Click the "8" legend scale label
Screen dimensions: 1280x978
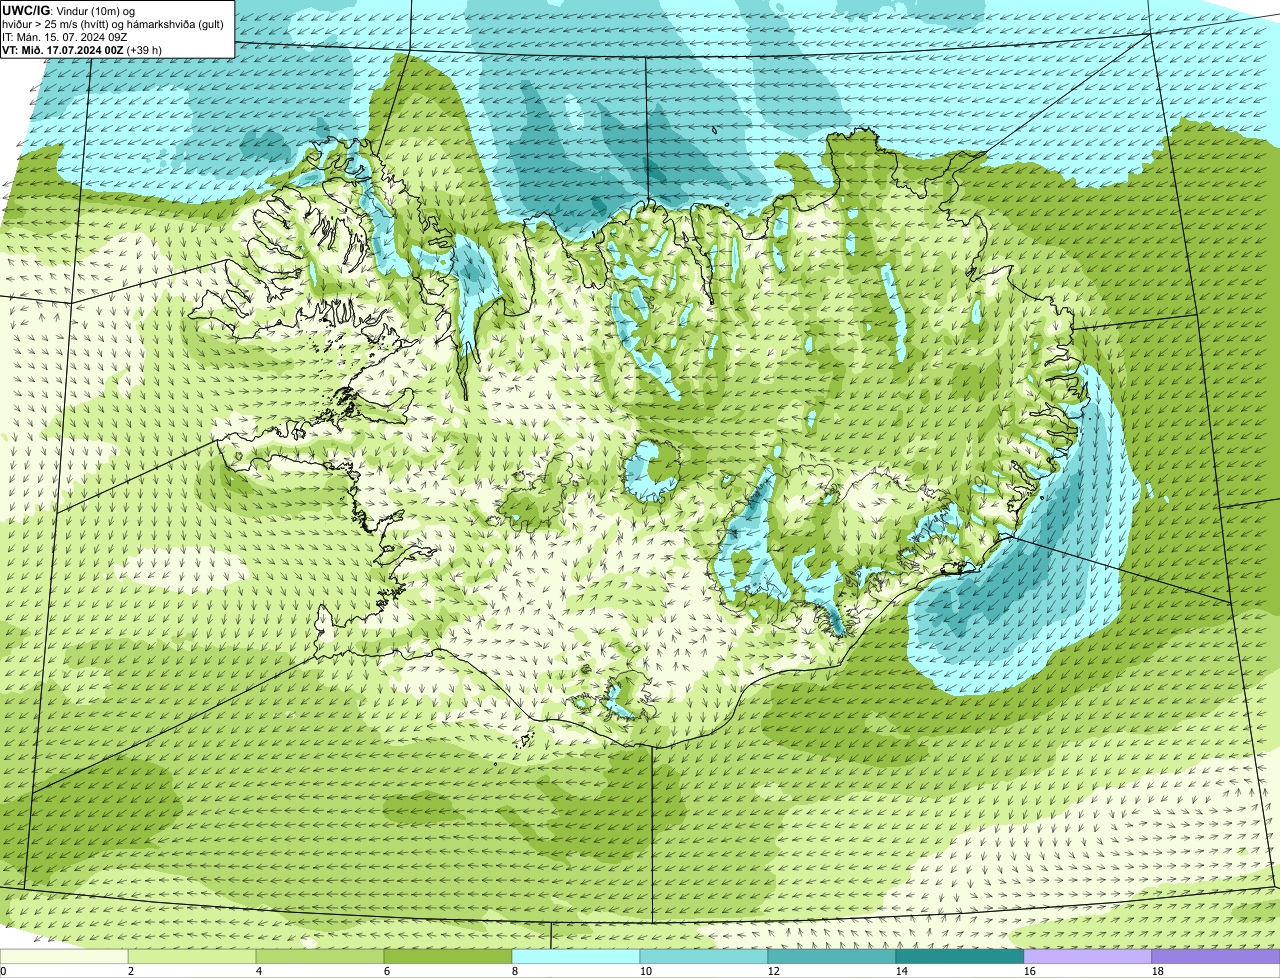[515, 971]
